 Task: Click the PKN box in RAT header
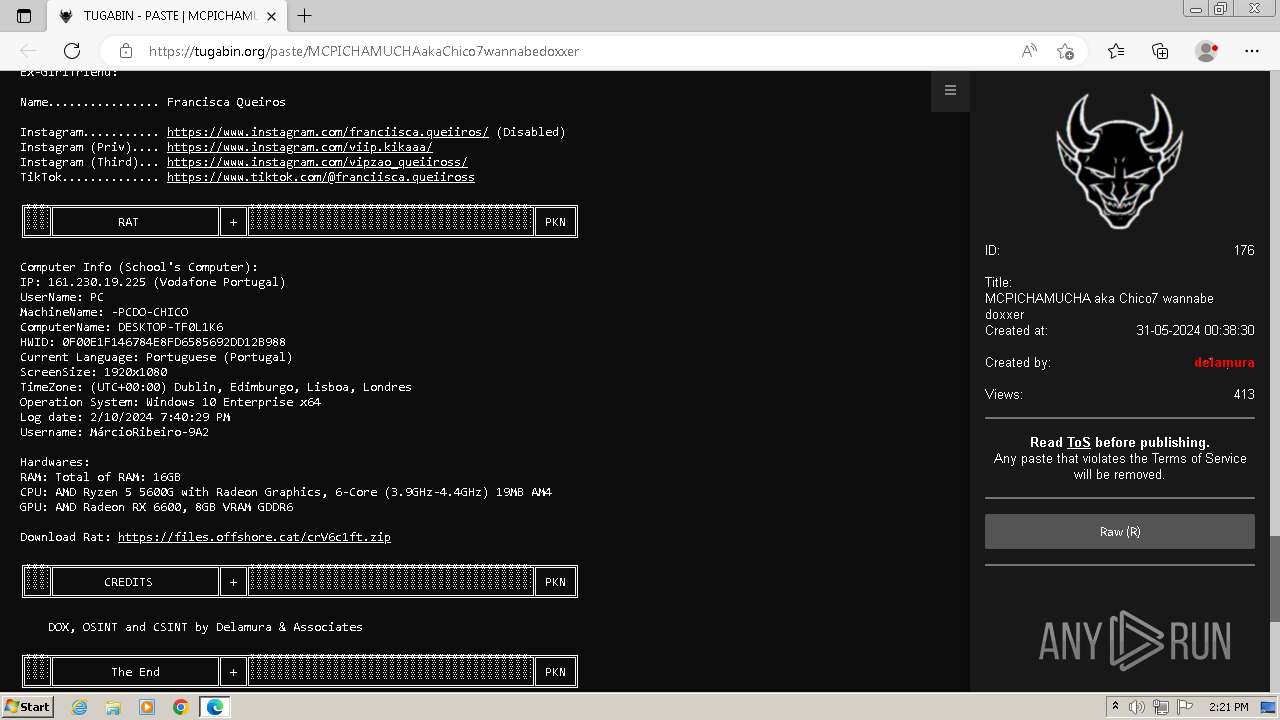[x=555, y=222]
